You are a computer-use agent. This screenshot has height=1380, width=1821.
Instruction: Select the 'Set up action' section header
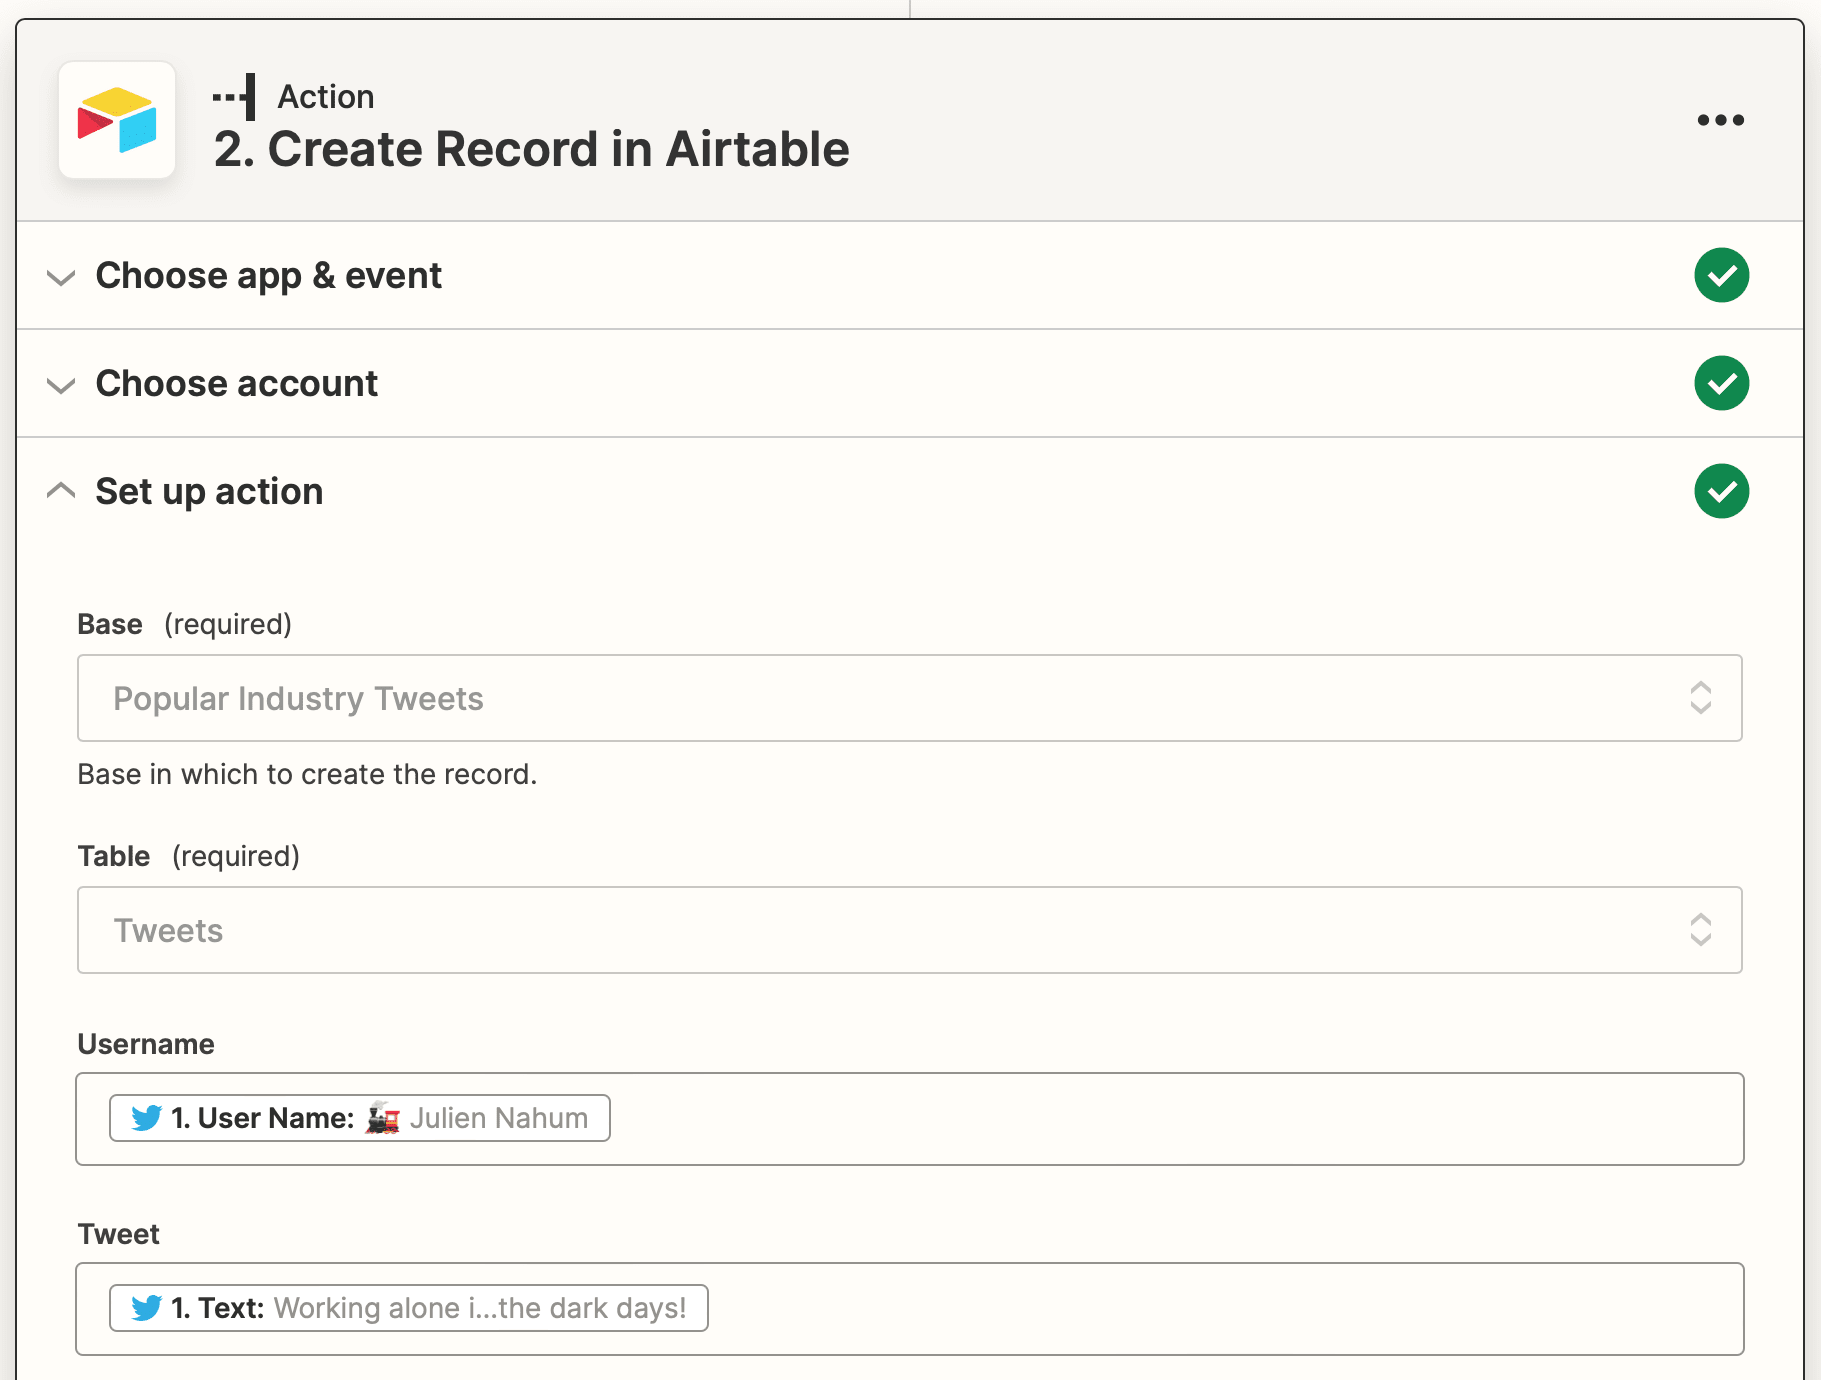208,491
